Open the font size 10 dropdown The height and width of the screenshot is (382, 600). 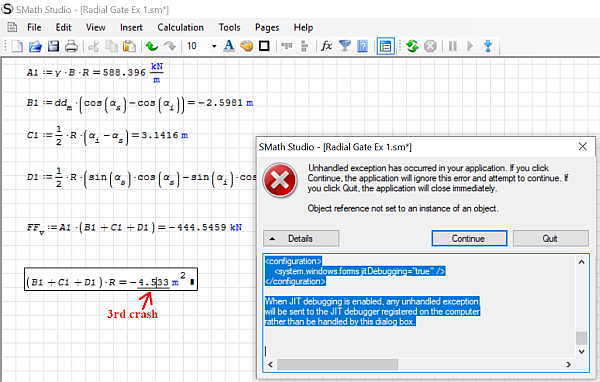pyautogui.click(x=214, y=46)
